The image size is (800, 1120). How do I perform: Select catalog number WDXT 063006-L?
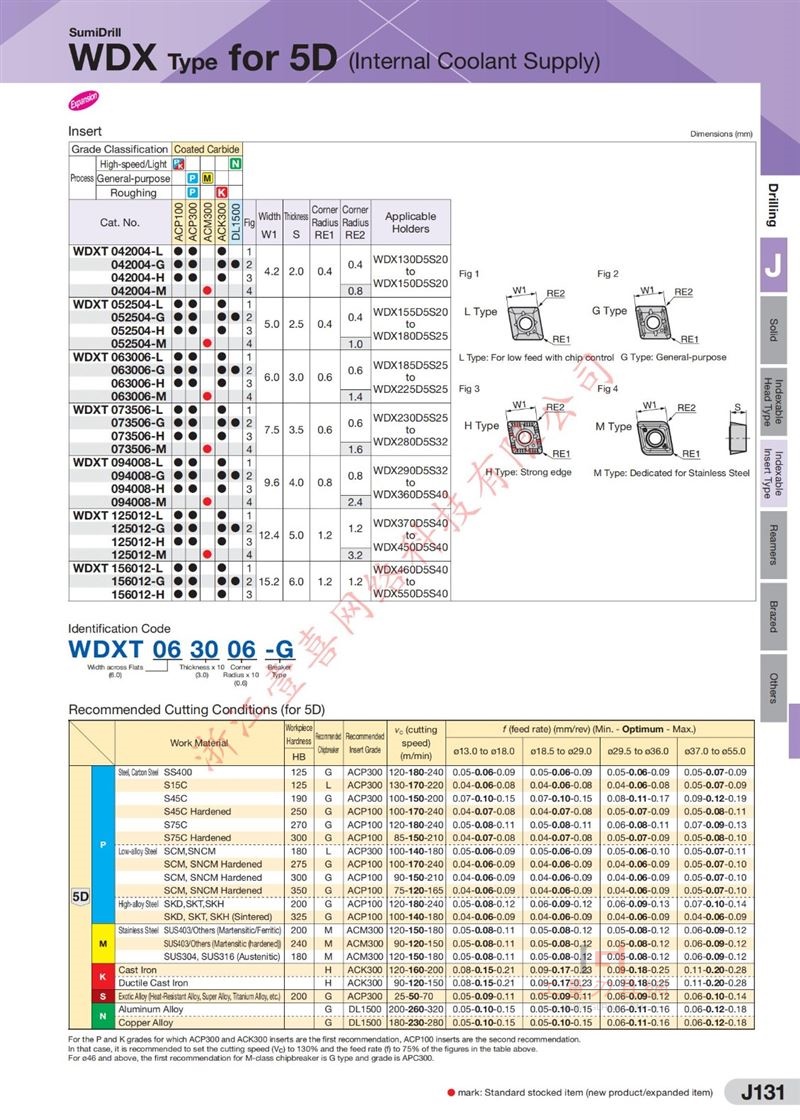118,356
